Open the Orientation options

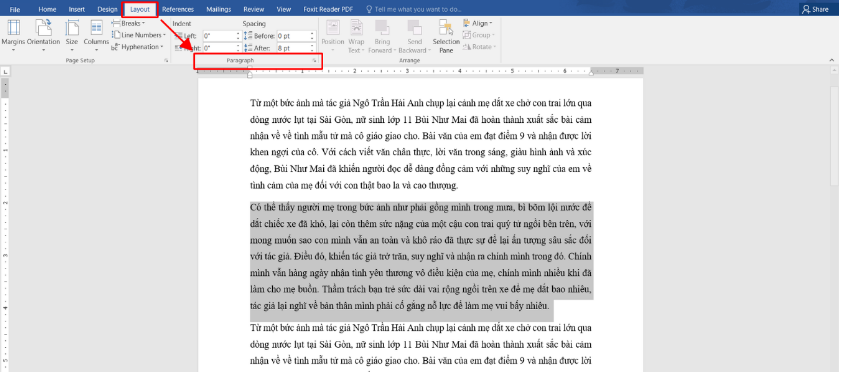(43, 35)
